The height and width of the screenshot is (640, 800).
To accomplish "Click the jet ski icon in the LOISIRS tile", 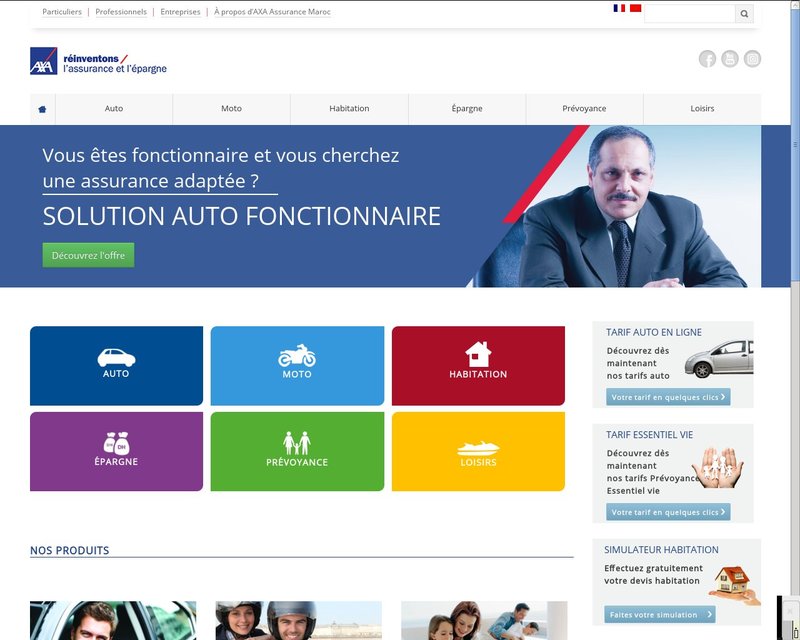I will (x=478, y=449).
